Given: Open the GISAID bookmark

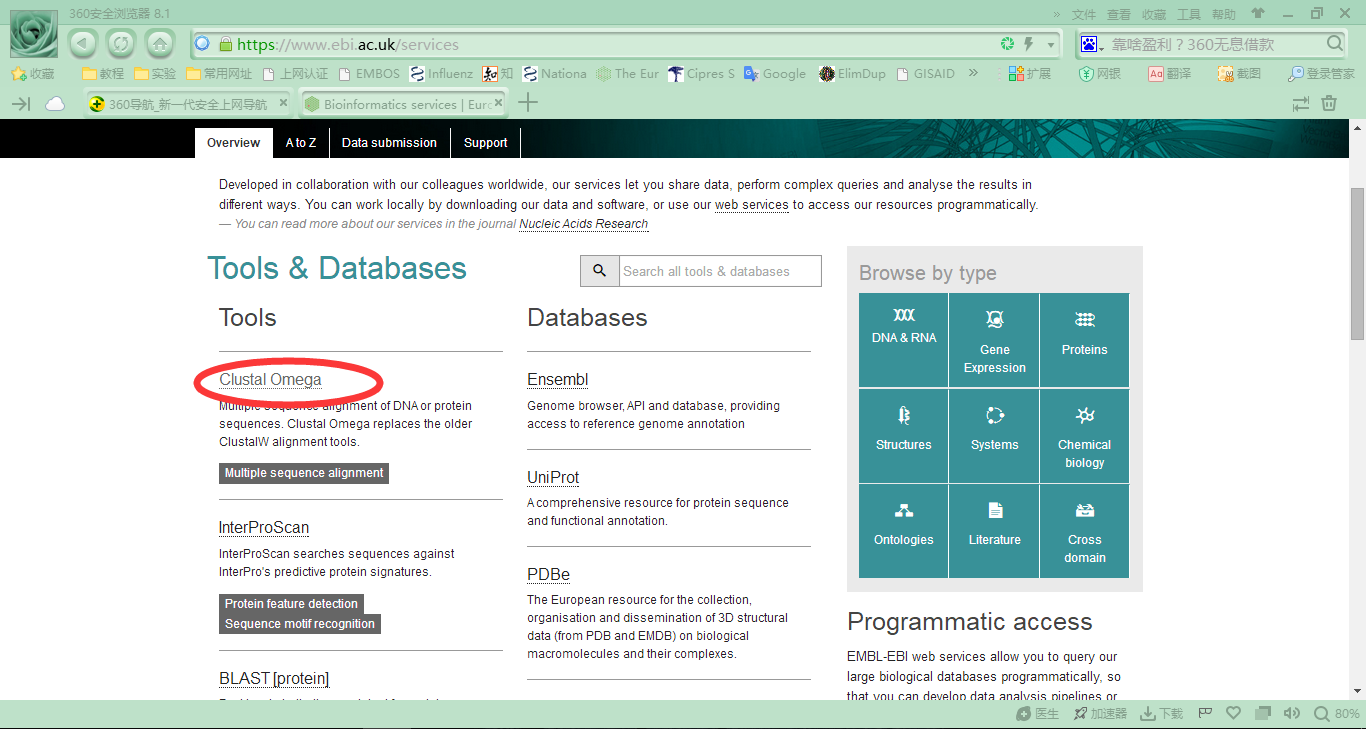Looking at the screenshot, I should coord(927,74).
